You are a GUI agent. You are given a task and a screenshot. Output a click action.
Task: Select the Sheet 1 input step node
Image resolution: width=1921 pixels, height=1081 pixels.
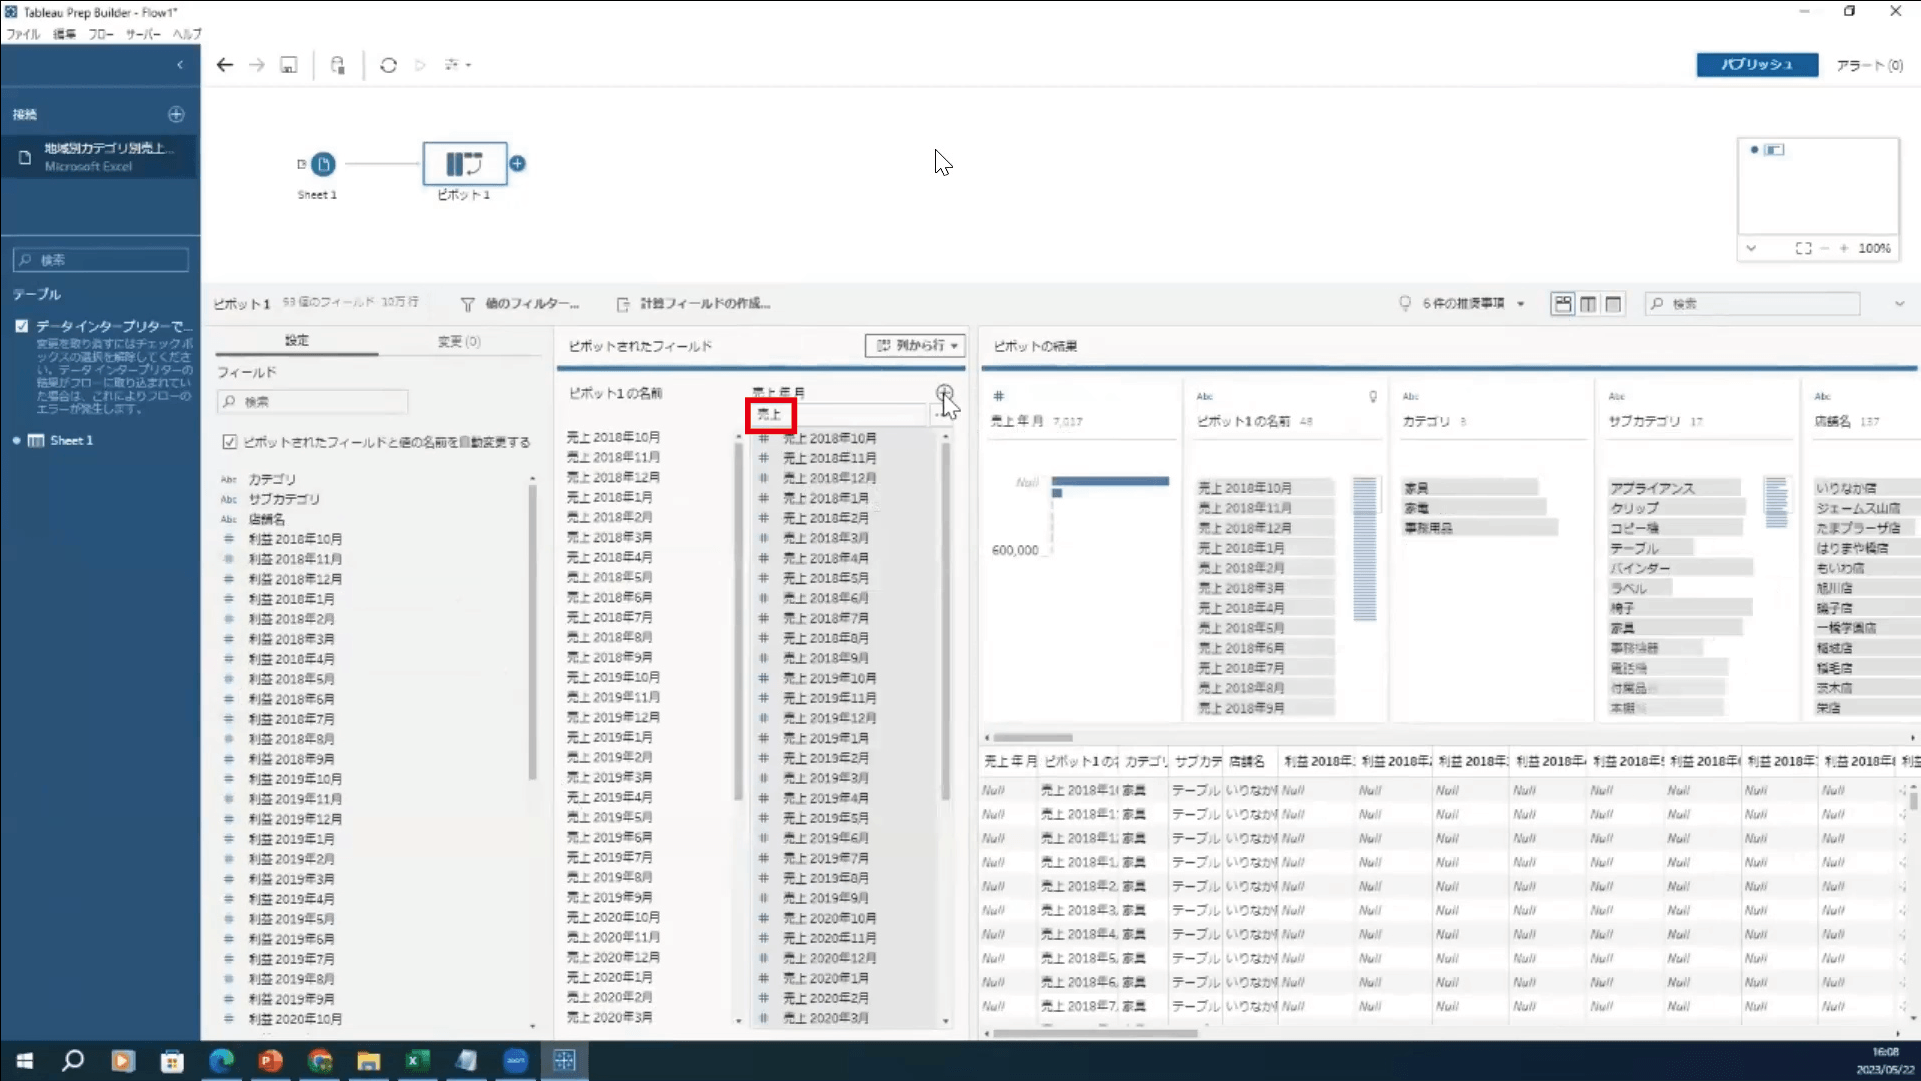click(323, 164)
